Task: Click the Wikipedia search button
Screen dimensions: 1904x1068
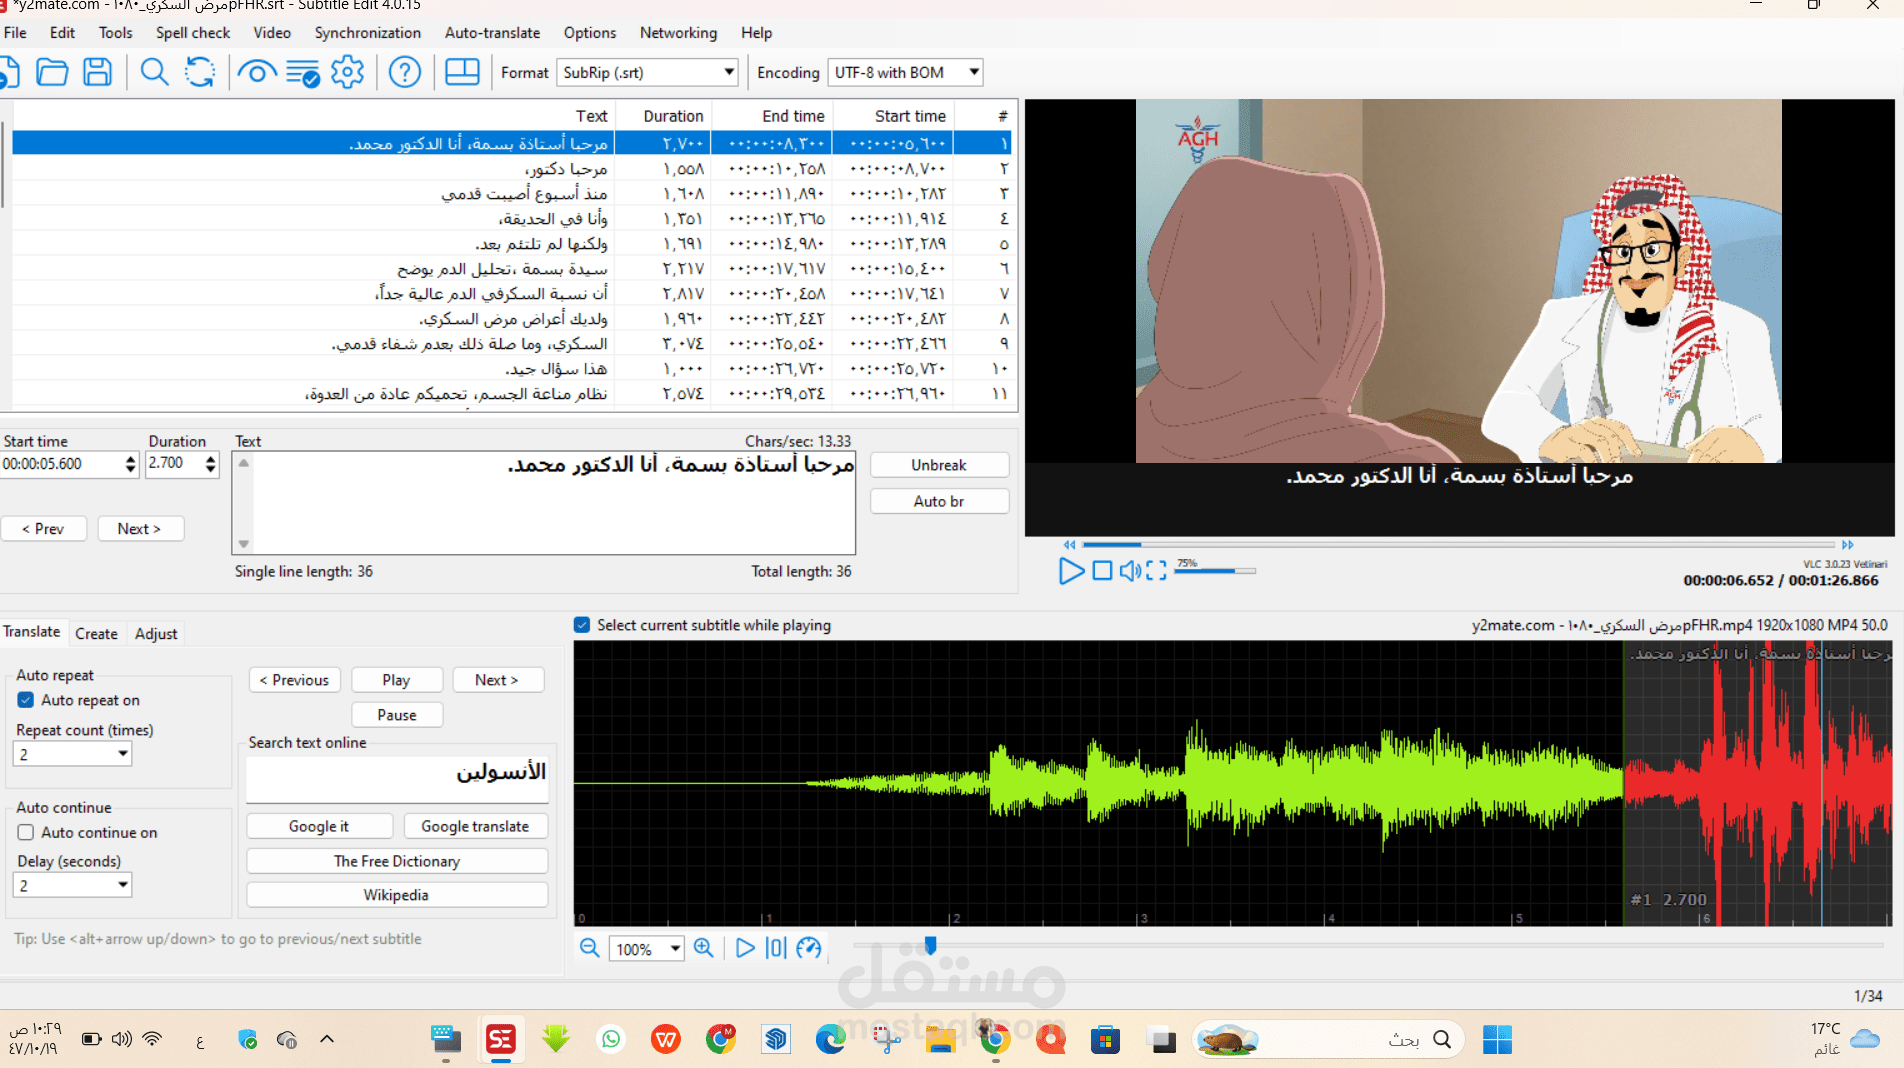Action: [x=397, y=895]
